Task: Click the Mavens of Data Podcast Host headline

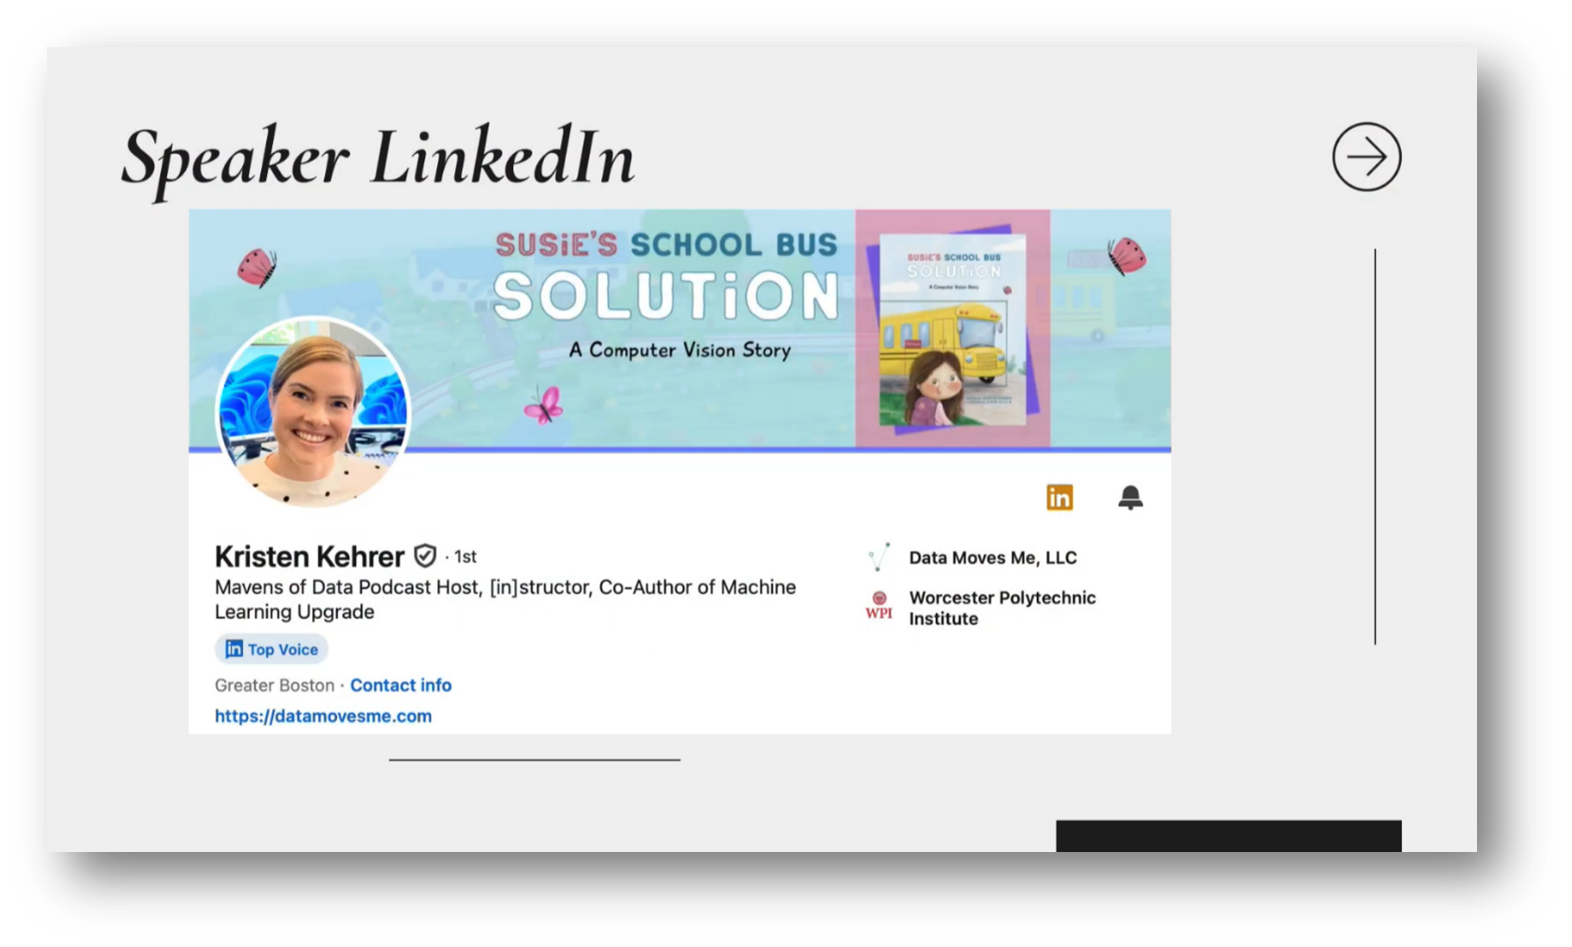Action: pyautogui.click(x=505, y=599)
